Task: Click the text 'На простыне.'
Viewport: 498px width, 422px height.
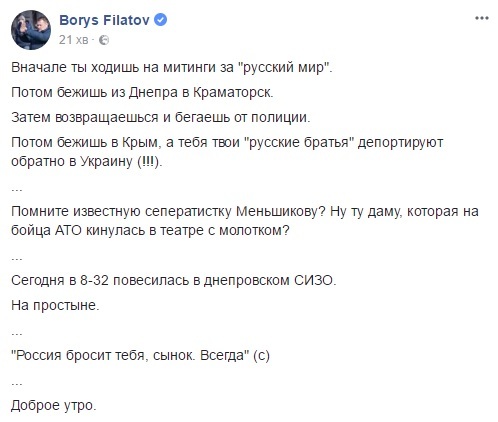Action: point(55,305)
